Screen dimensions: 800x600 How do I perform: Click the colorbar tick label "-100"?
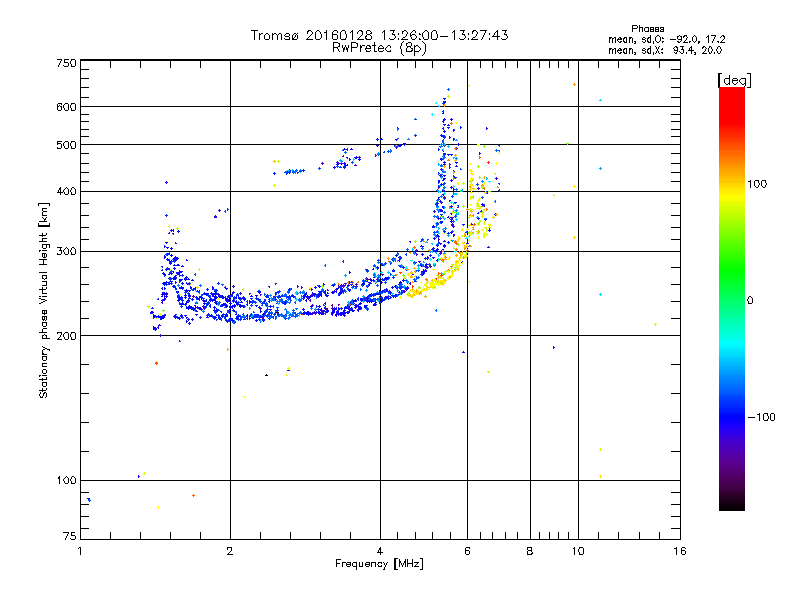click(x=761, y=417)
